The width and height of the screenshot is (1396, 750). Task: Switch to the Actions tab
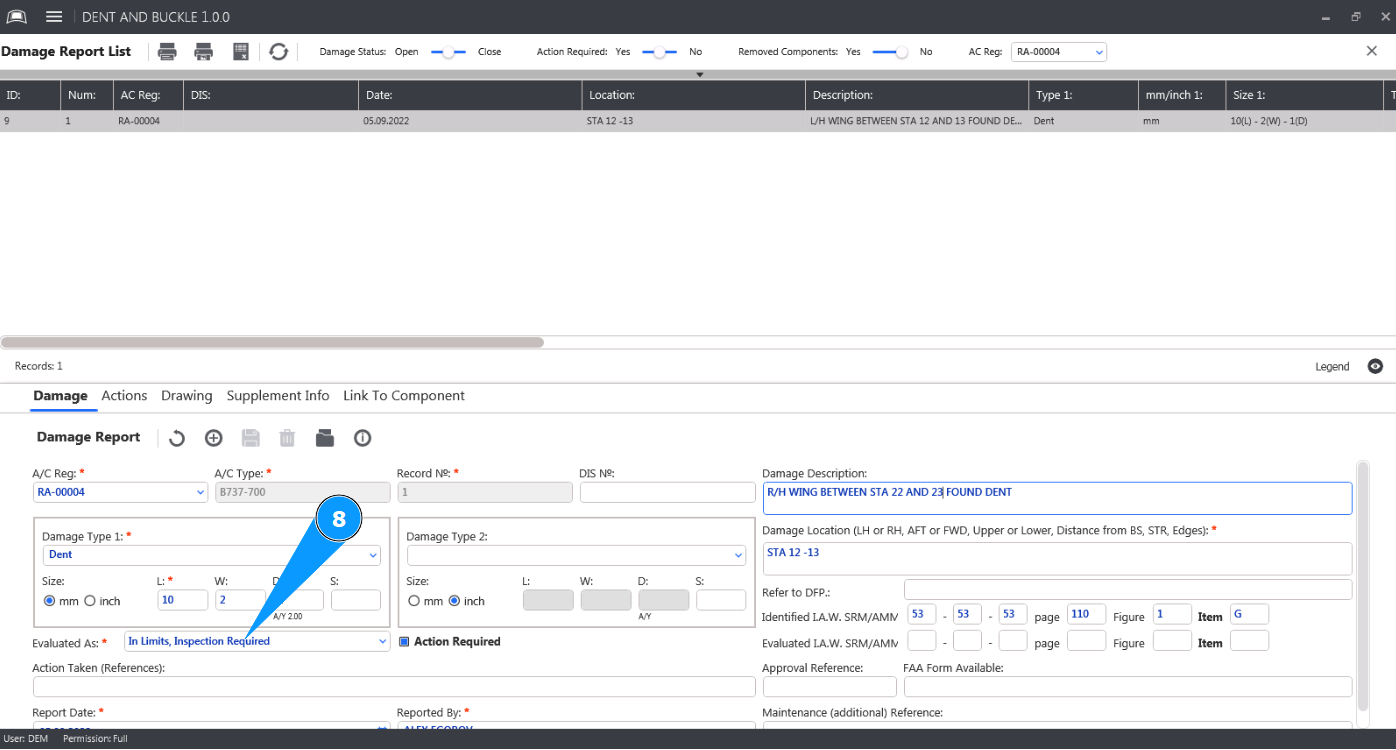[x=124, y=396]
